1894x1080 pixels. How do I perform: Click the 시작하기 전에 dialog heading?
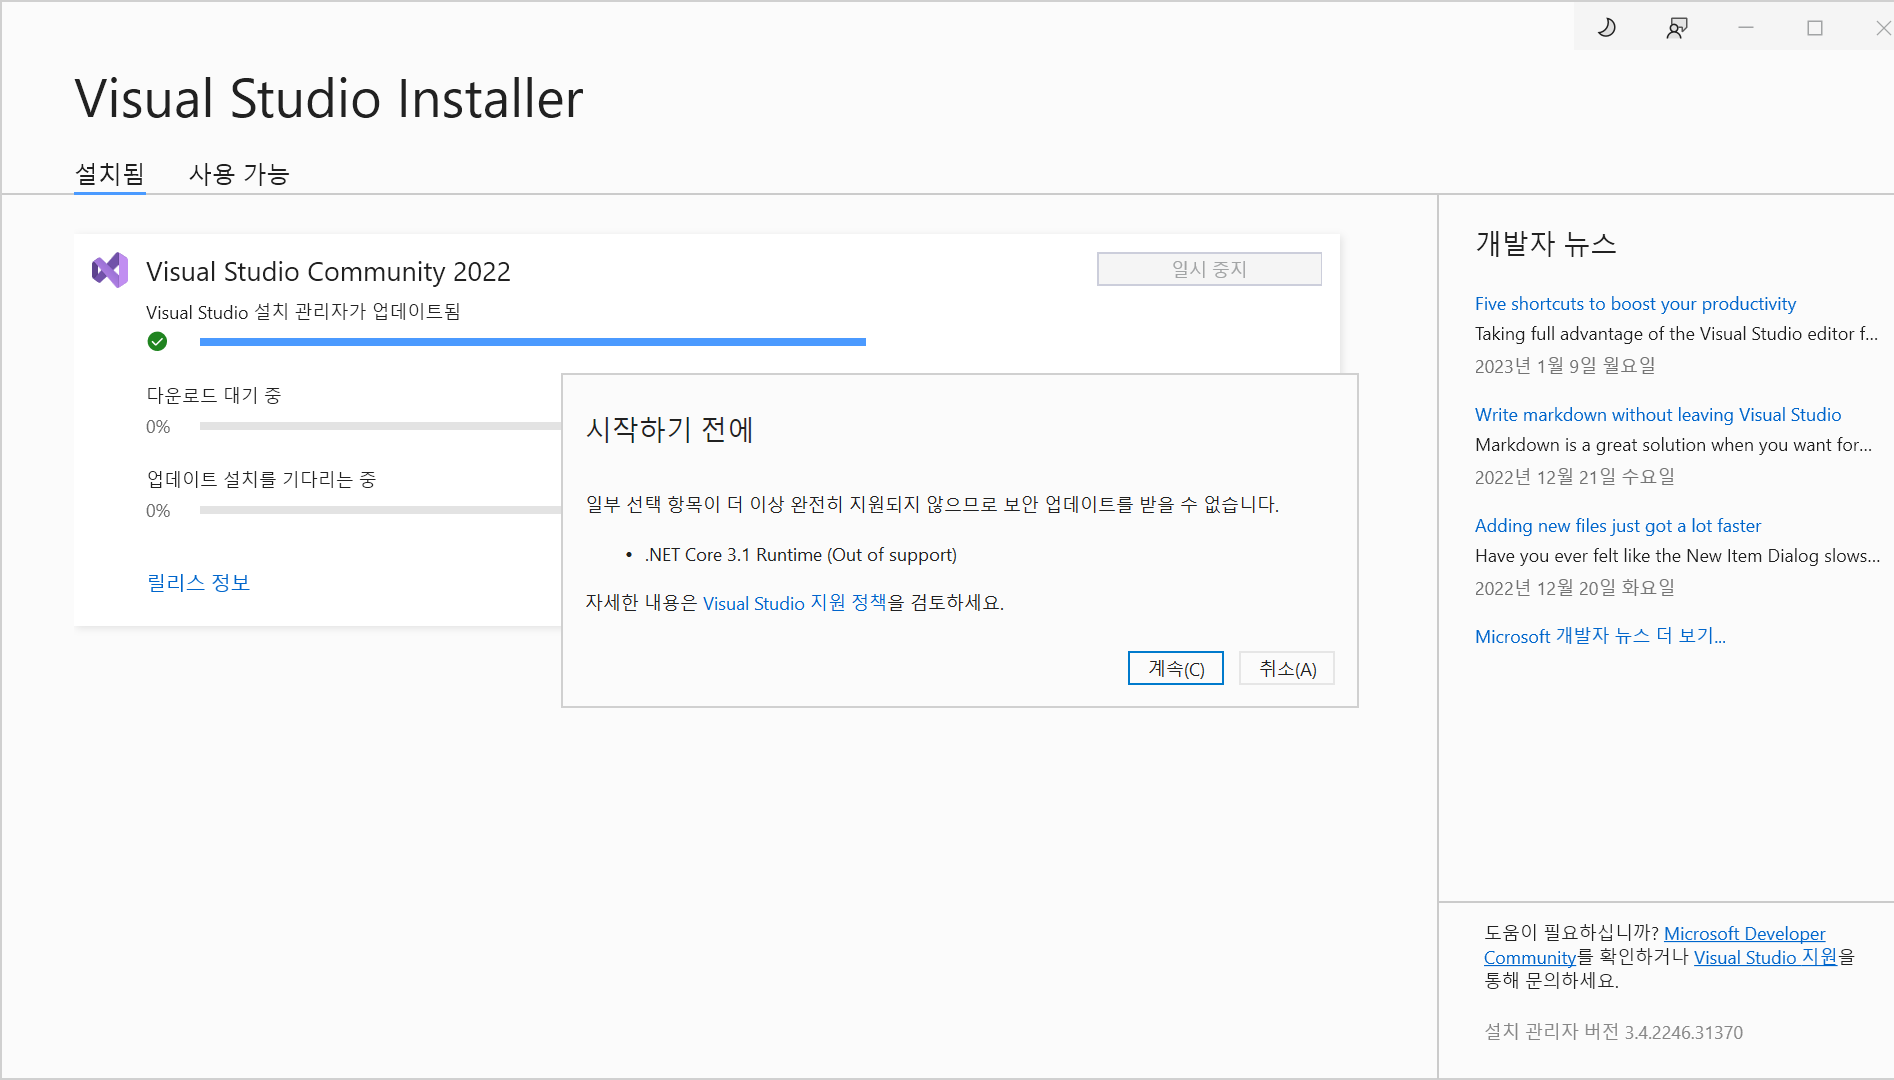669,429
